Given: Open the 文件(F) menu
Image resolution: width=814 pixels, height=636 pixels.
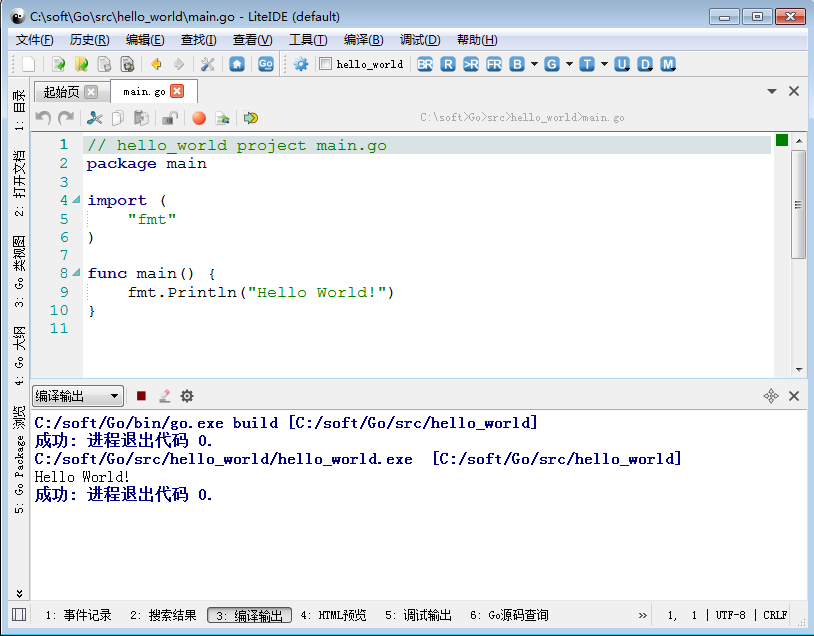Looking at the screenshot, I should (34, 40).
